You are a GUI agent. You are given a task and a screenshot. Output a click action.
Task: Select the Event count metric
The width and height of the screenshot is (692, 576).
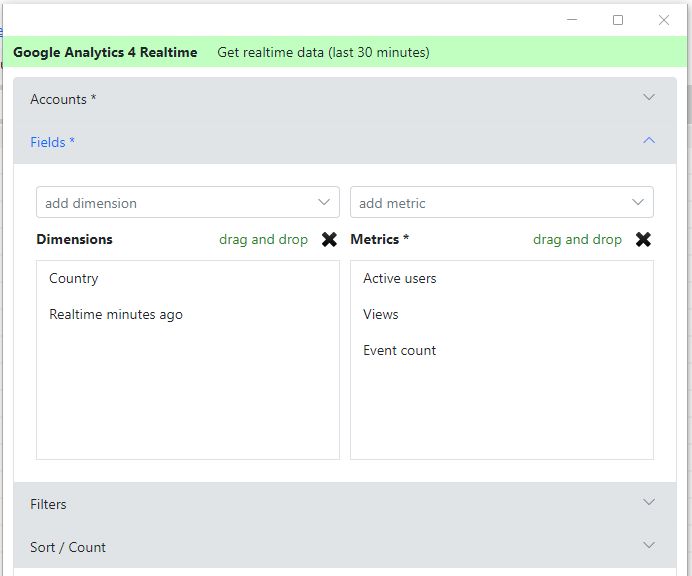399,350
